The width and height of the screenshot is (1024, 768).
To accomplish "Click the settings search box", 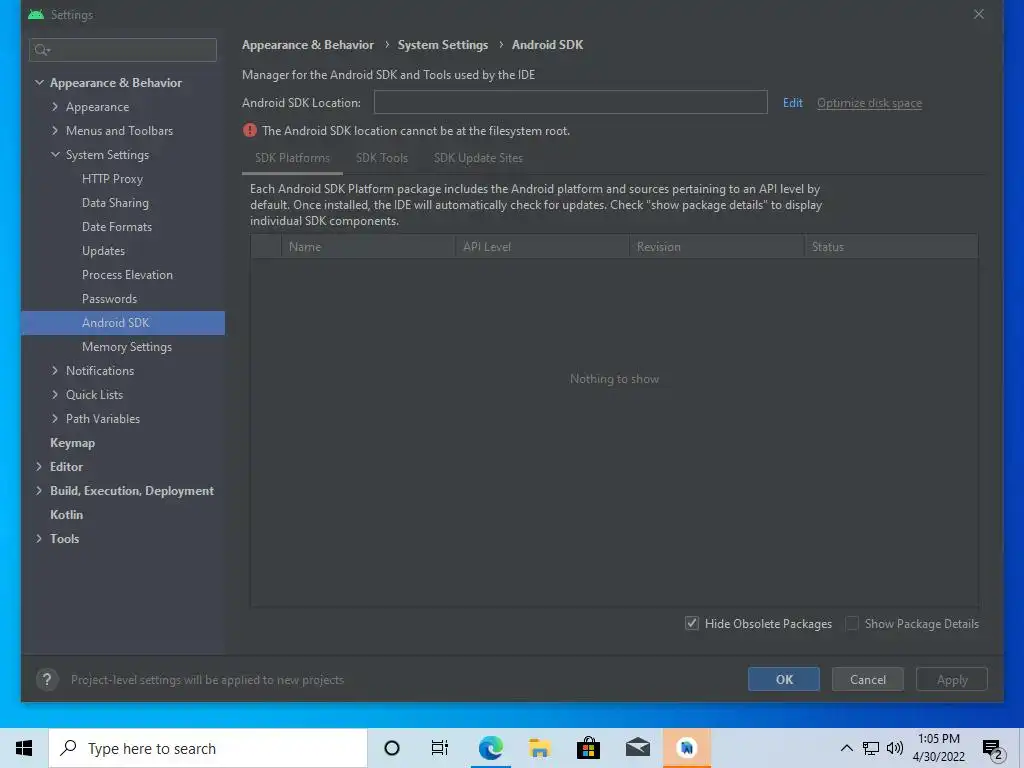I will pyautogui.click(x=123, y=50).
